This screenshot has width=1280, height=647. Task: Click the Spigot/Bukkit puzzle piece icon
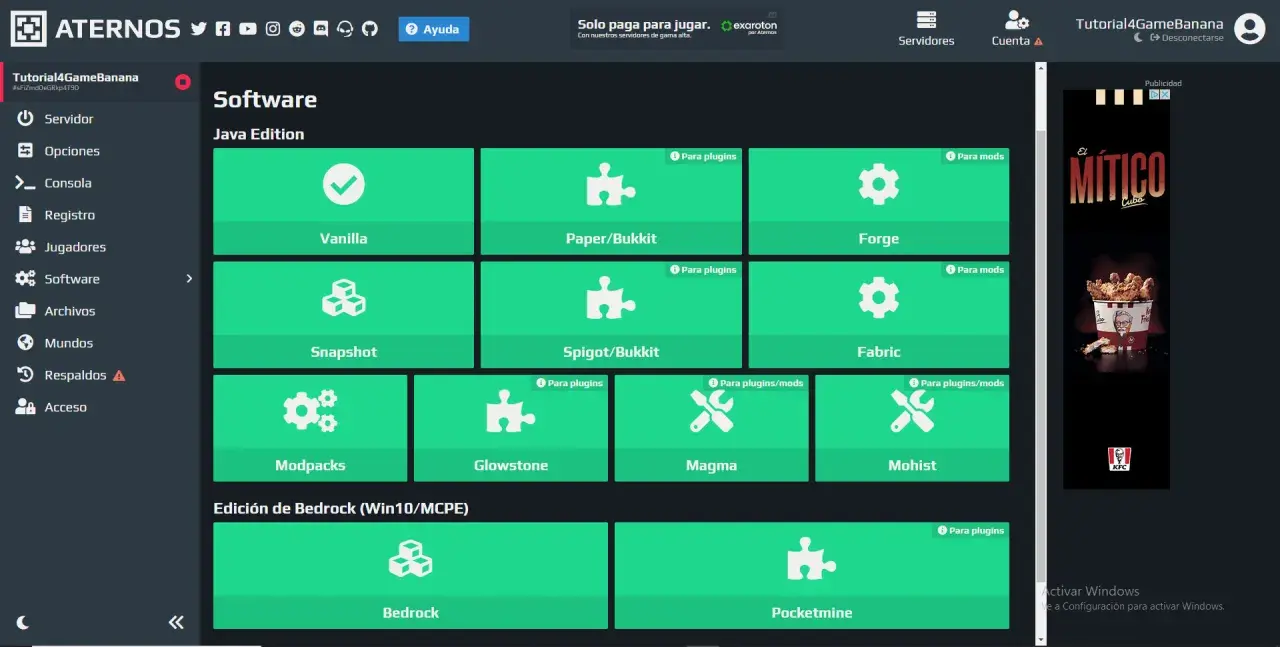(611, 297)
